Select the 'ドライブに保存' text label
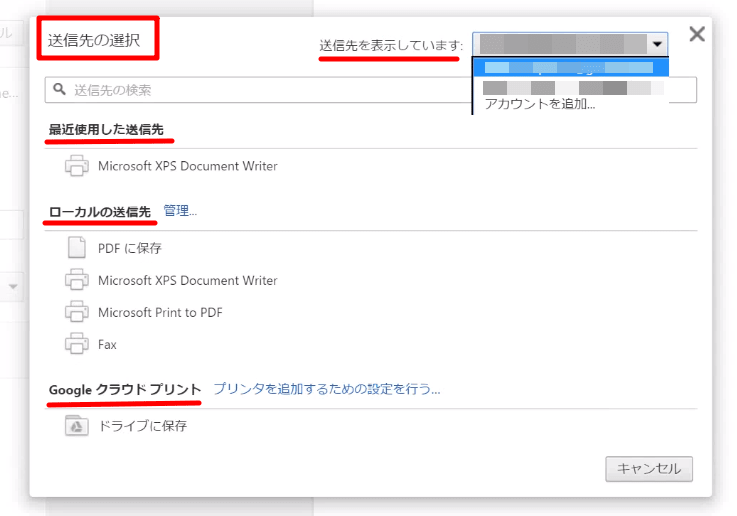 click(x=142, y=426)
